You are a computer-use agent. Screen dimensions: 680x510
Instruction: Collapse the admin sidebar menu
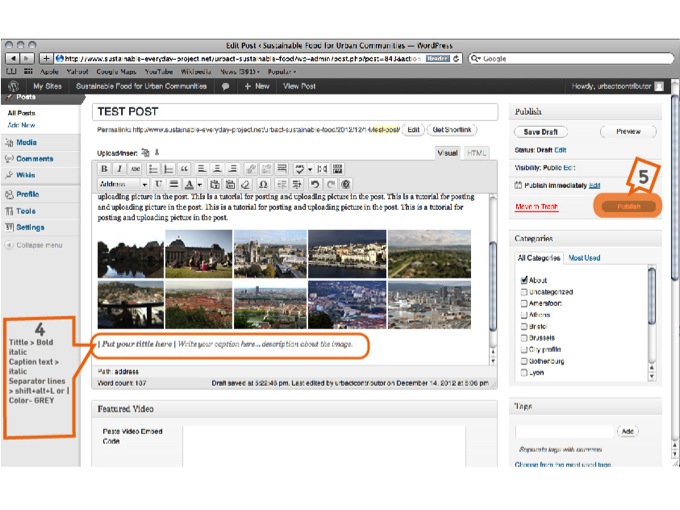click(x=34, y=245)
